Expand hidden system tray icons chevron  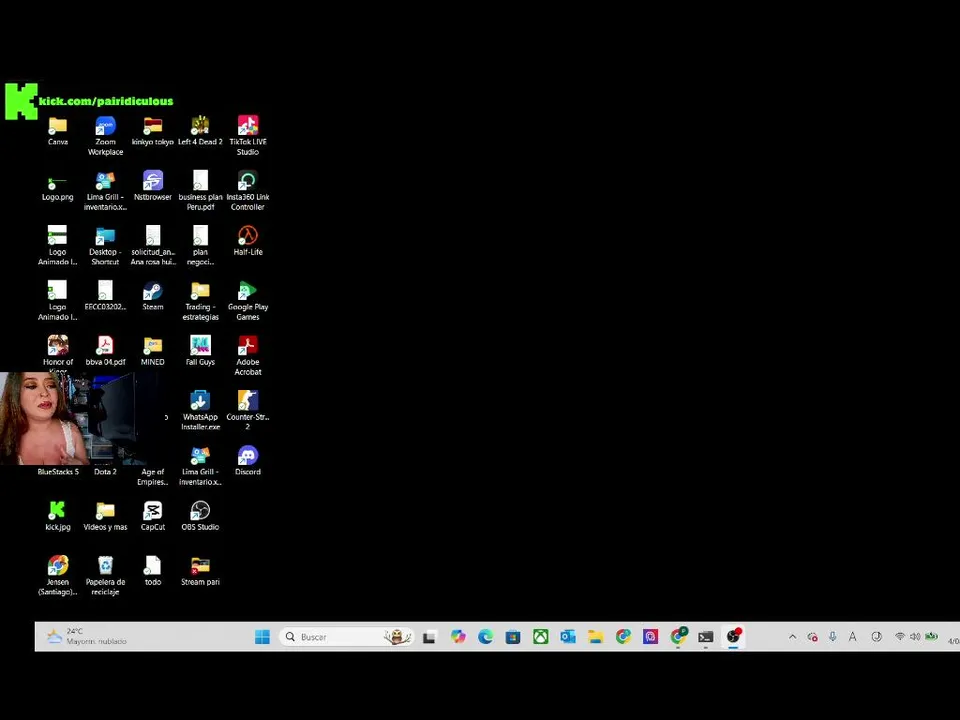[792, 637]
